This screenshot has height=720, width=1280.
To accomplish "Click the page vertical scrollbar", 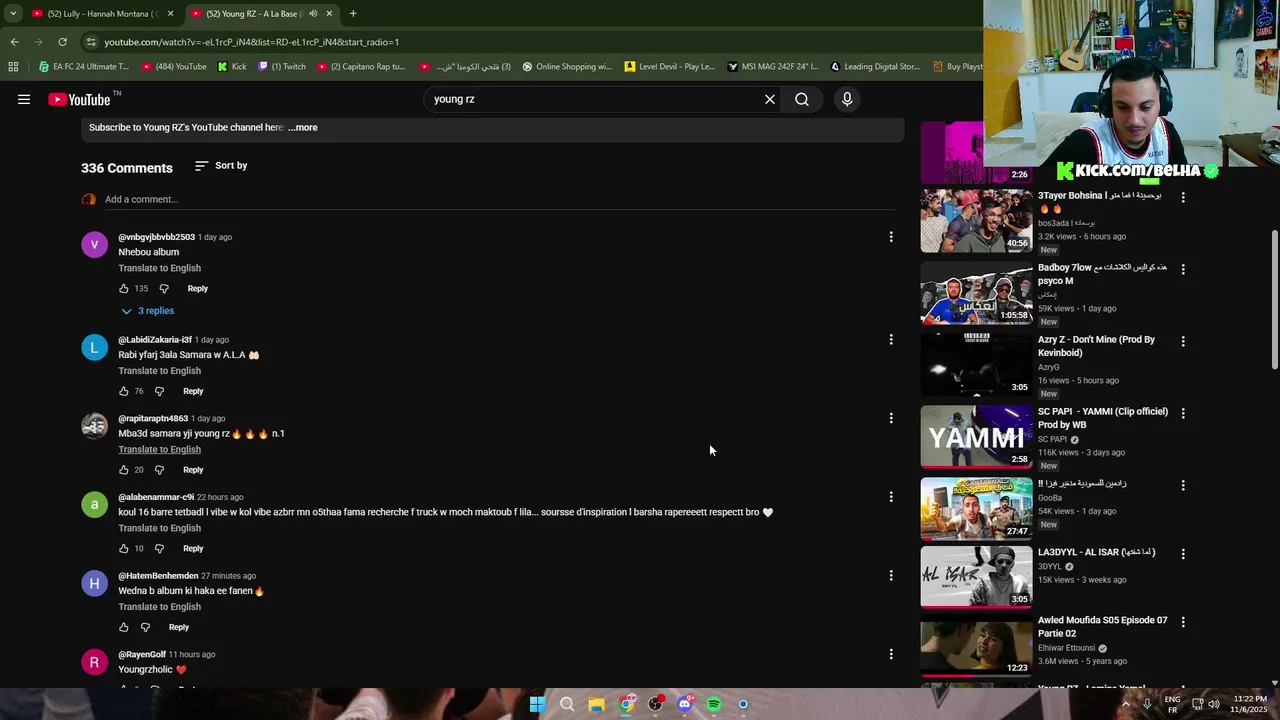I will click(1274, 300).
